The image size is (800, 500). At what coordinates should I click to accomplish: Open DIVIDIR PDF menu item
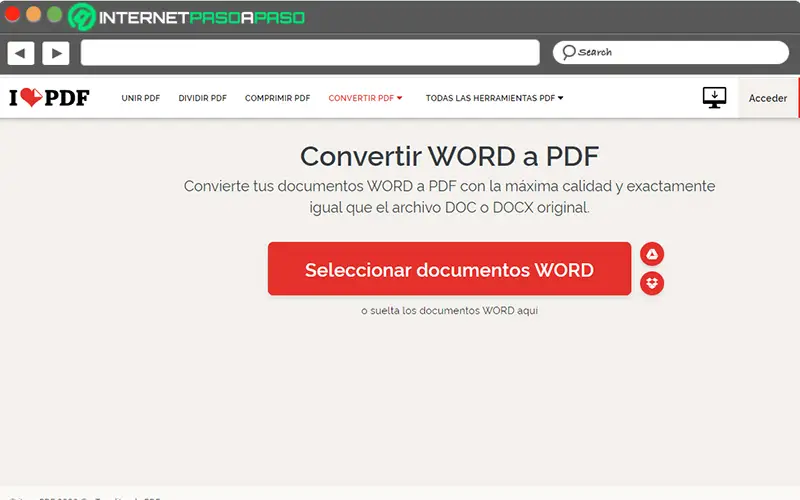[203, 98]
